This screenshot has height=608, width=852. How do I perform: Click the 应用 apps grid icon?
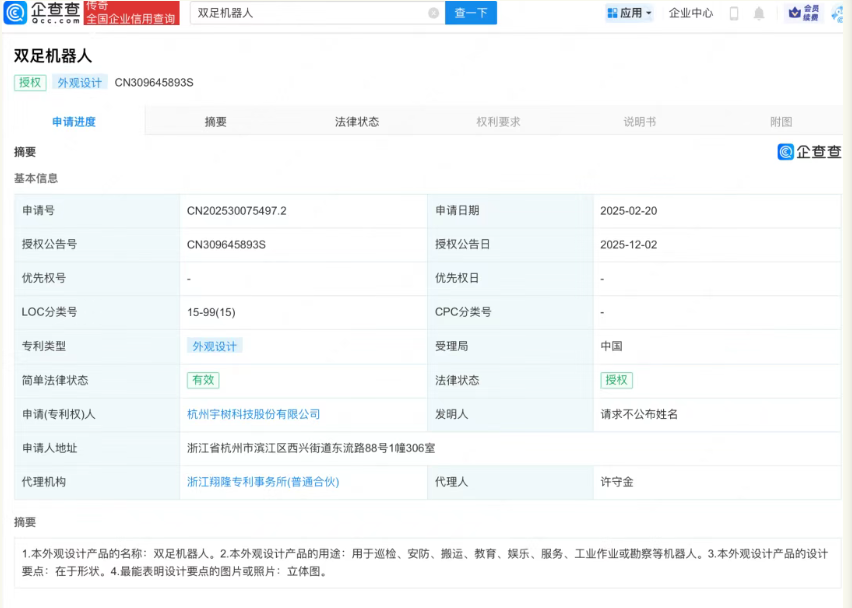(x=610, y=13)
